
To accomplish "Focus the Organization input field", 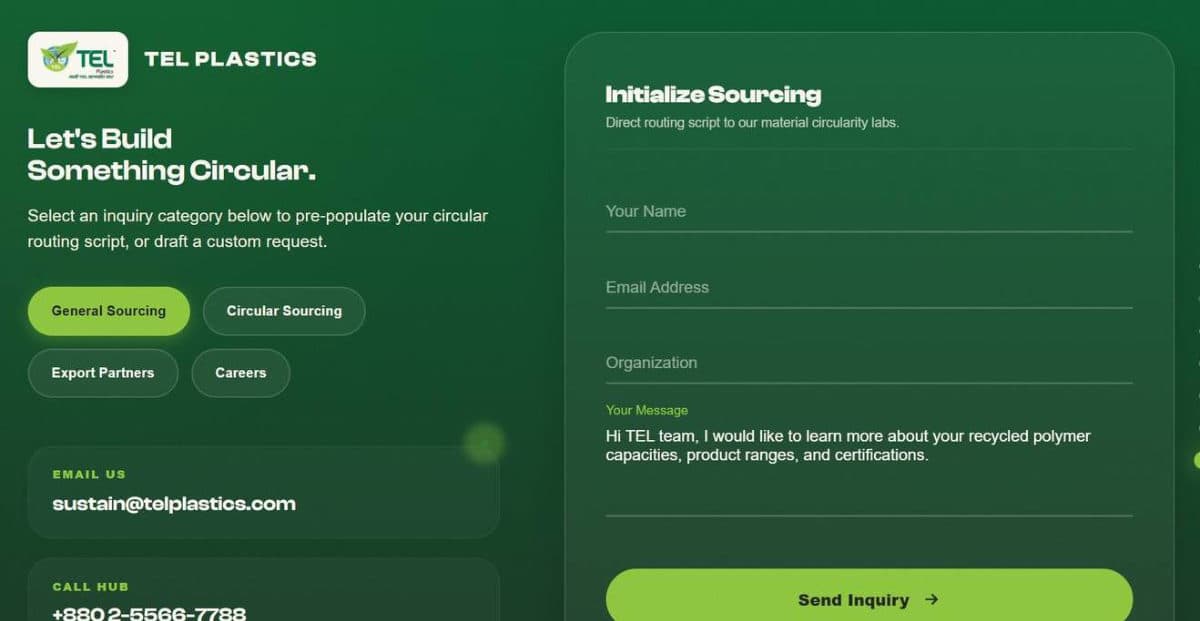I will coord(869,364).
